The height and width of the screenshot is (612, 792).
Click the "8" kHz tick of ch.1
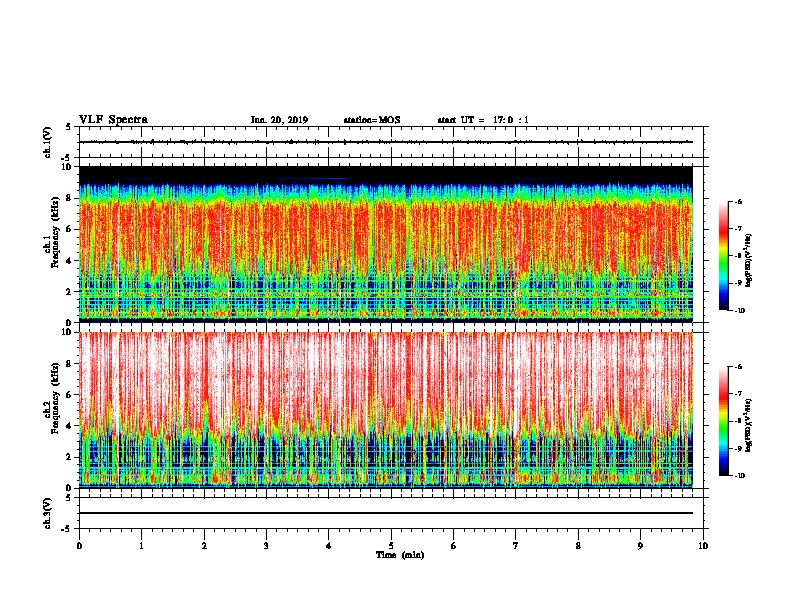coord(71,198)
